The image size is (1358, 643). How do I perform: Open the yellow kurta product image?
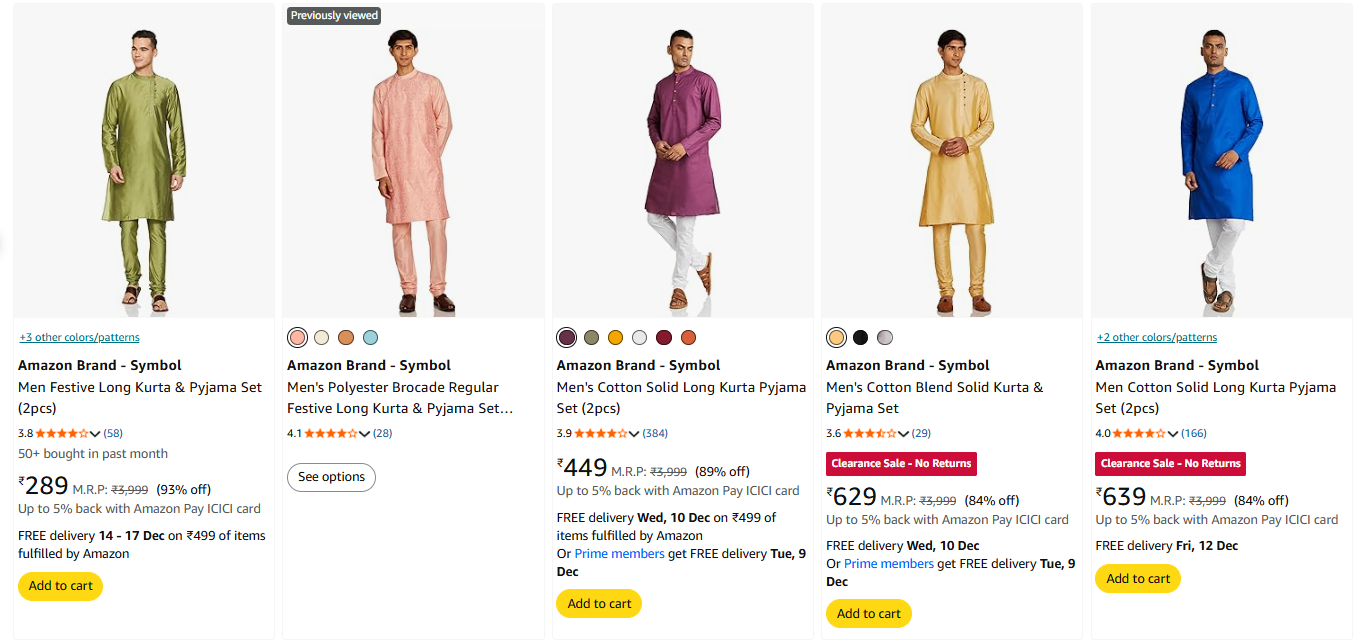pos(951,165)
